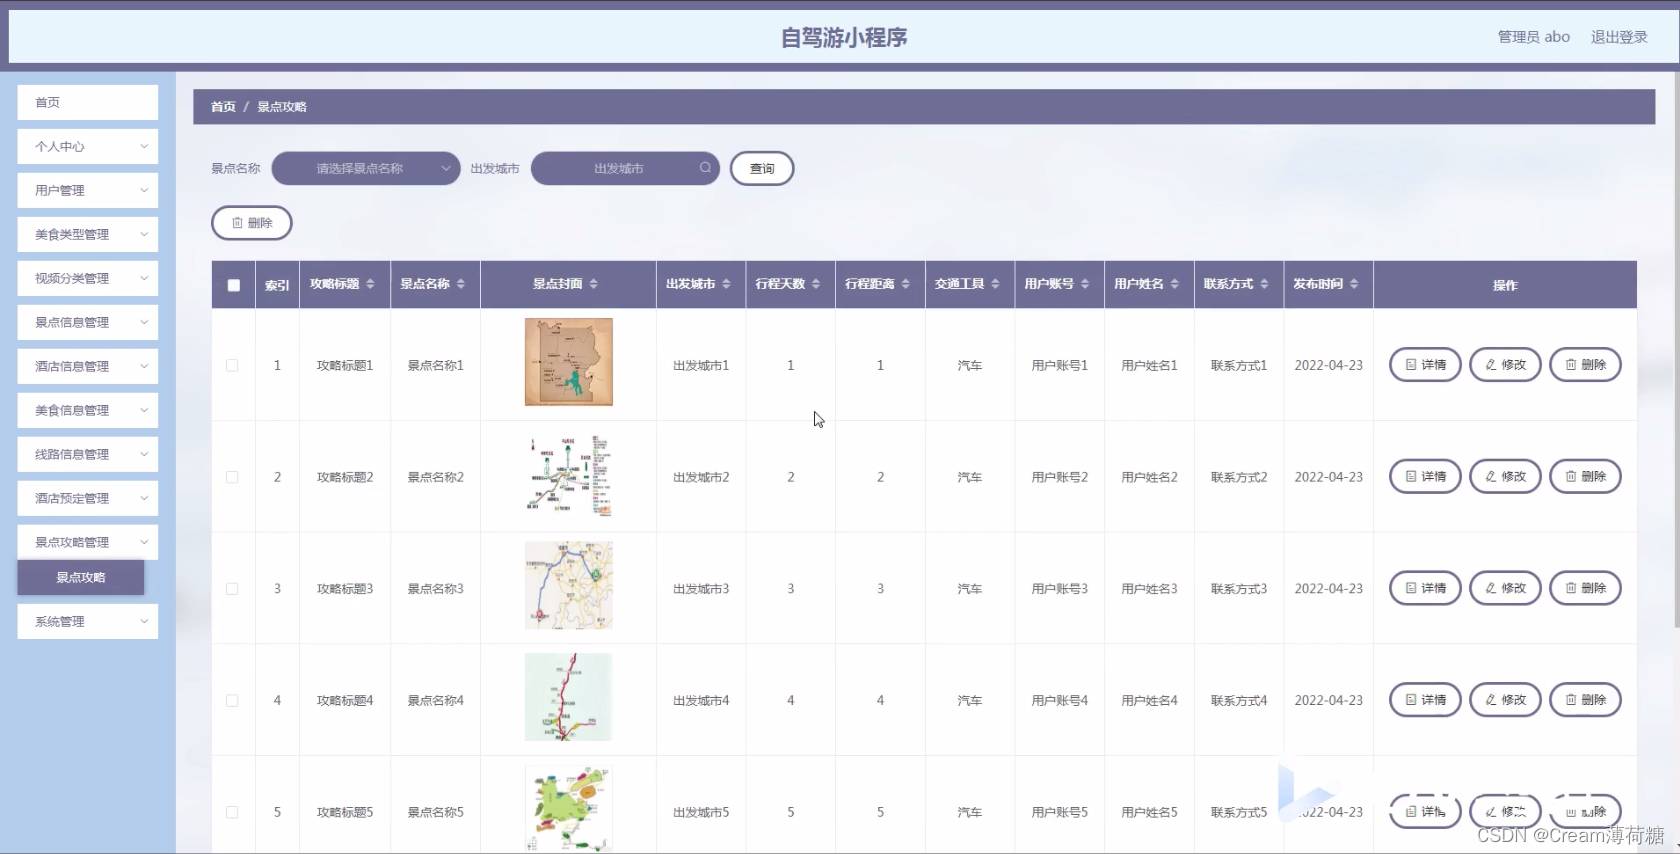Screen dimensions: 1680x854
Task: Click 退出登录 link
Action: click(1619, 37)
